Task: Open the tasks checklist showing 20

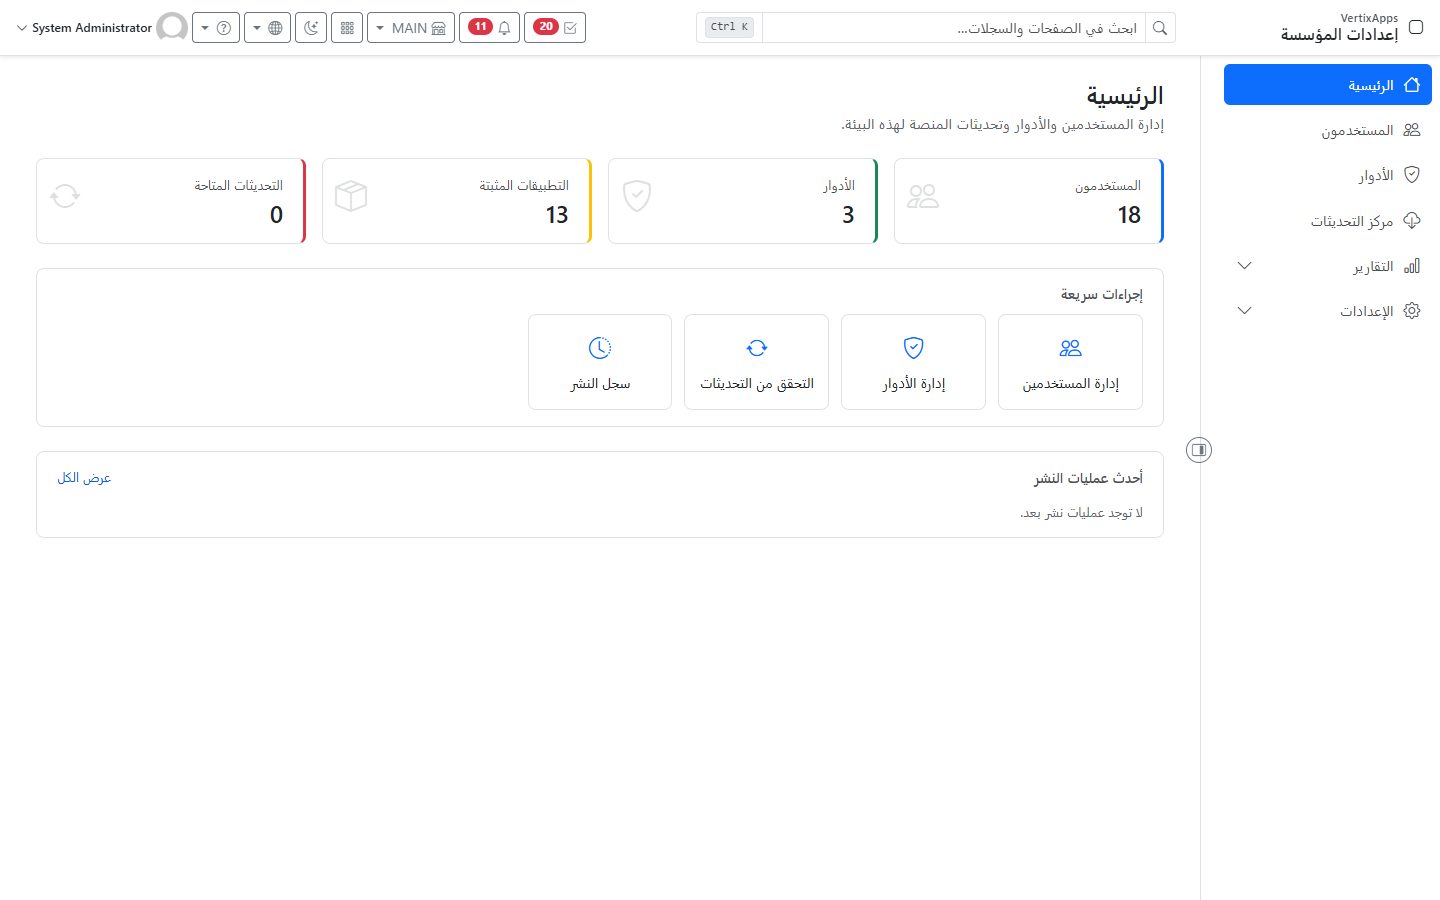Action: [555, 28]
